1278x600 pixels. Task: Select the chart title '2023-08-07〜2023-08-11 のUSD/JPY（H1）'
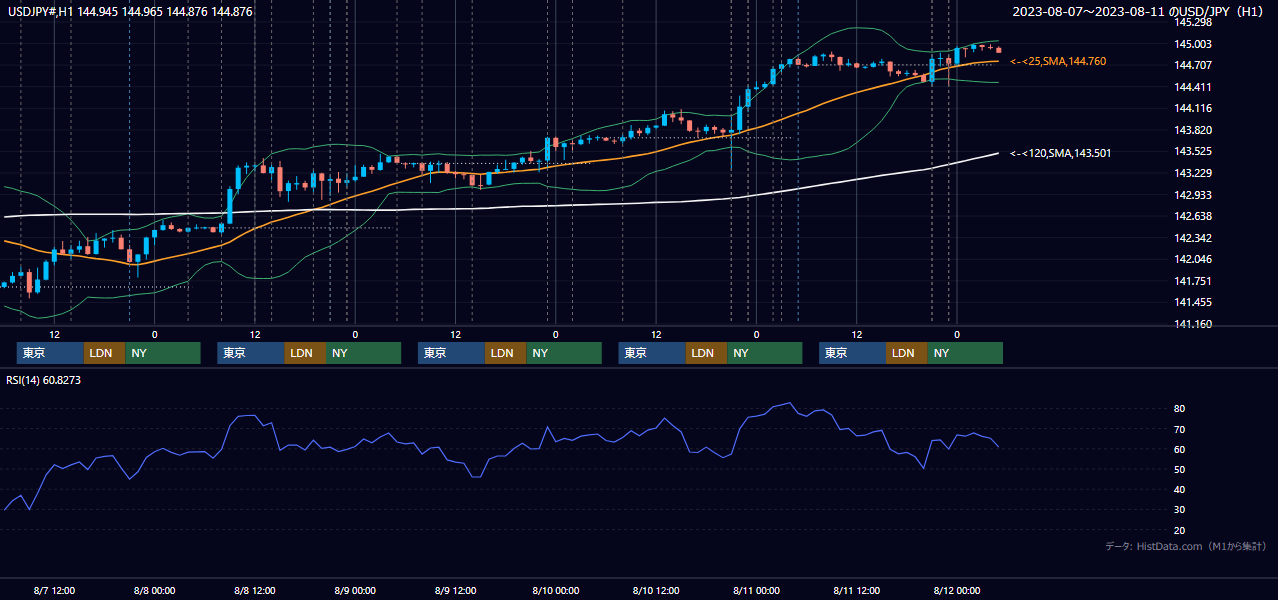pyautogui.click(x=1139, y=12)
